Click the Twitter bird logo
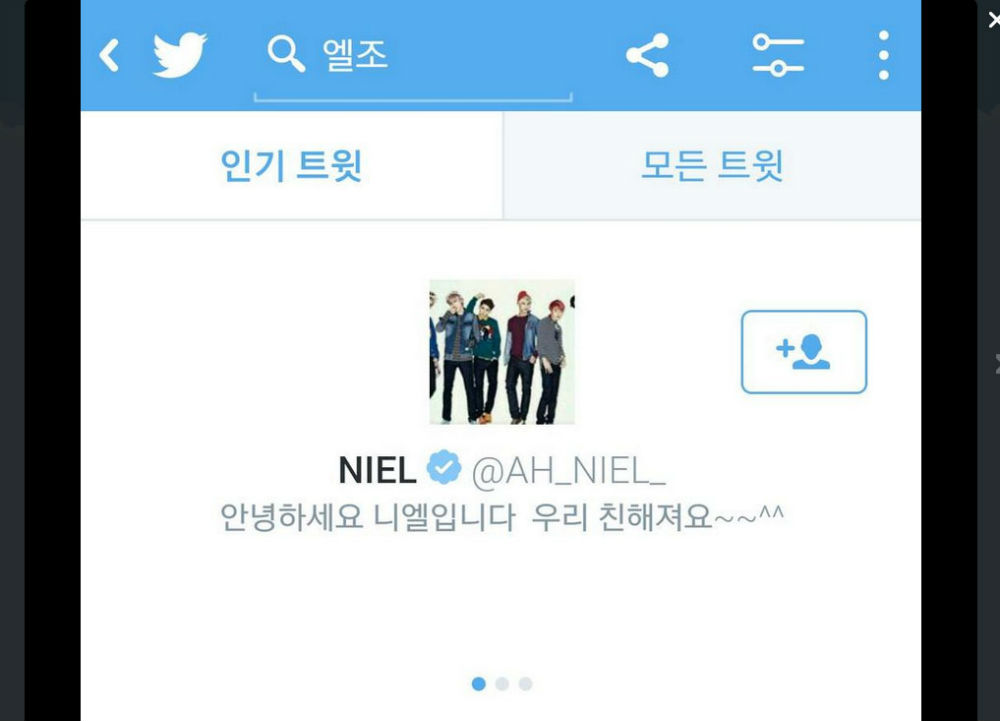Screen dimensions: 1000x721 [180, 55]
